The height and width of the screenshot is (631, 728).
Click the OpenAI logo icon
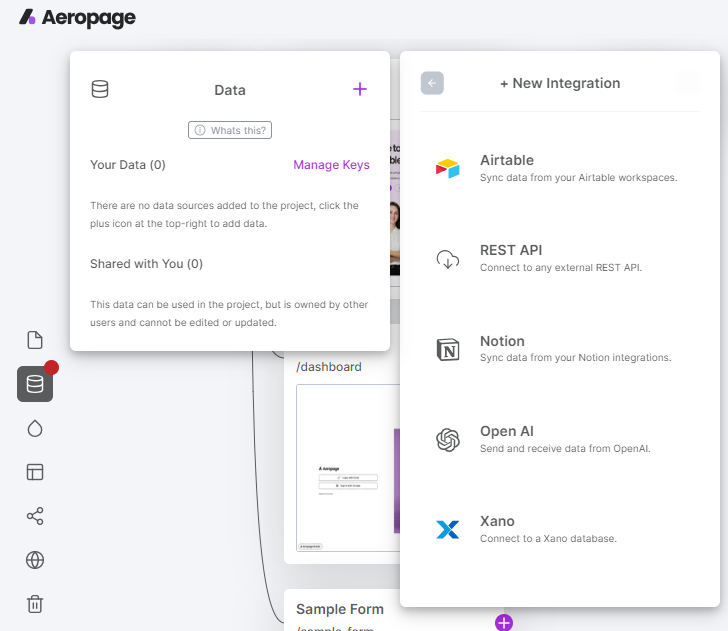point(448,440)
